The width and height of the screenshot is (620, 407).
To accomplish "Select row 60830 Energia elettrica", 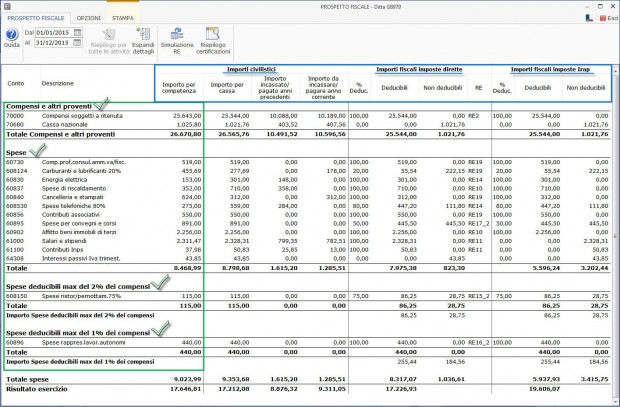I will (x=308, y=180).
